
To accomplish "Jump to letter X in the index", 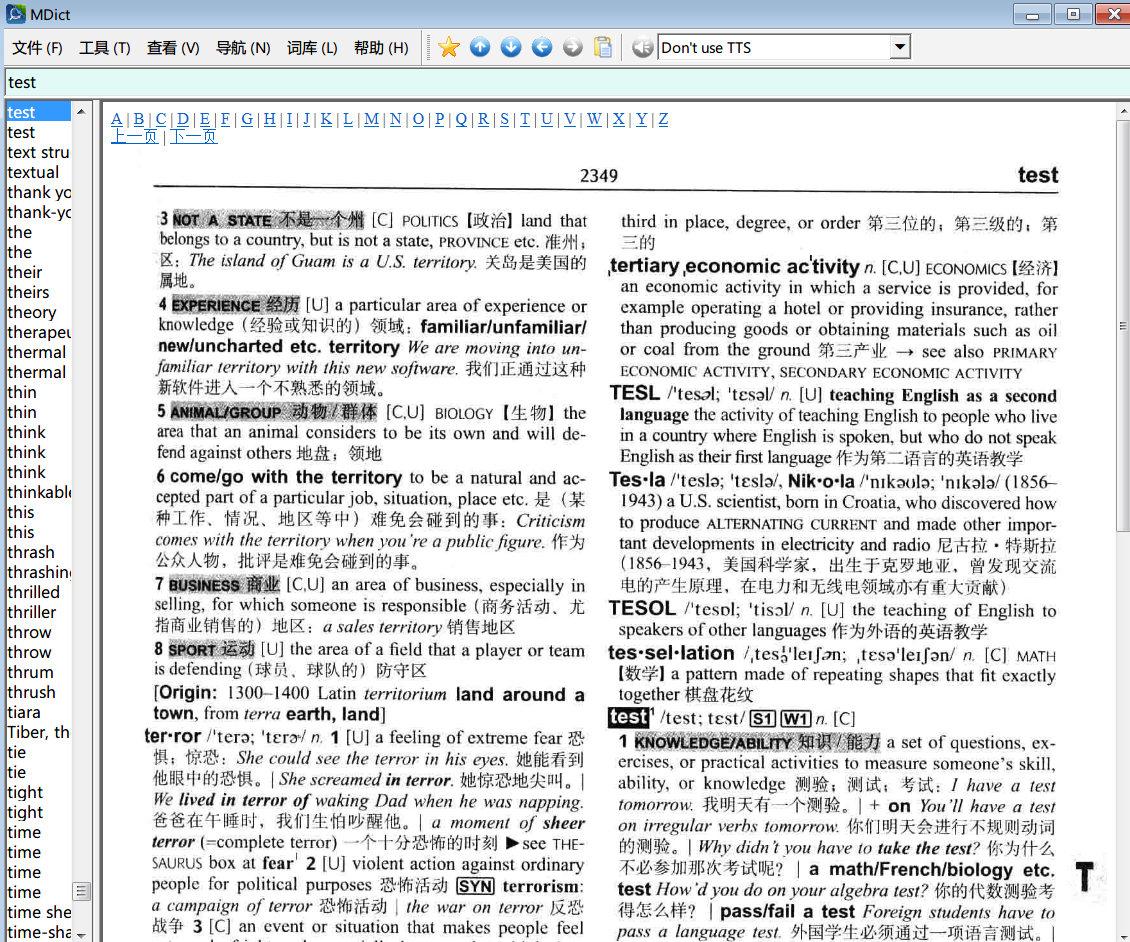I will [618, 119].
